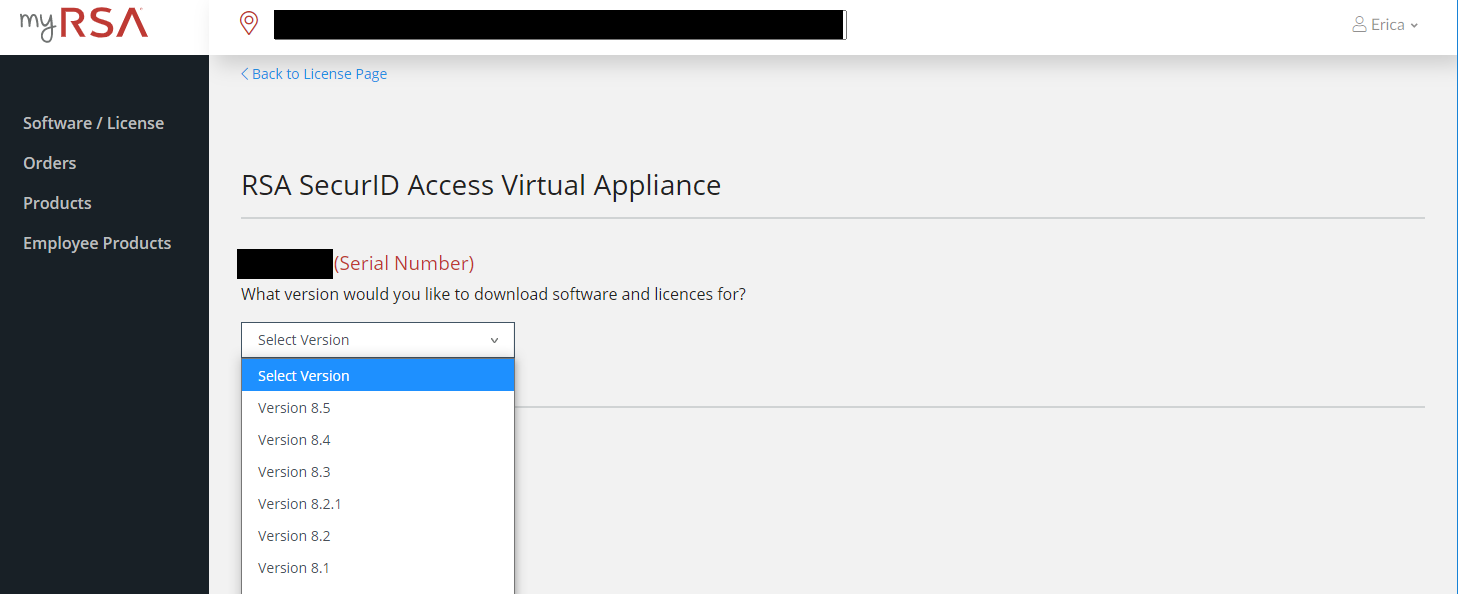Image resolution: width=1458 pixels, height=594 pixels.
Task: Select Version 8.2.1 from the list
Action: (x=300, y=504)
